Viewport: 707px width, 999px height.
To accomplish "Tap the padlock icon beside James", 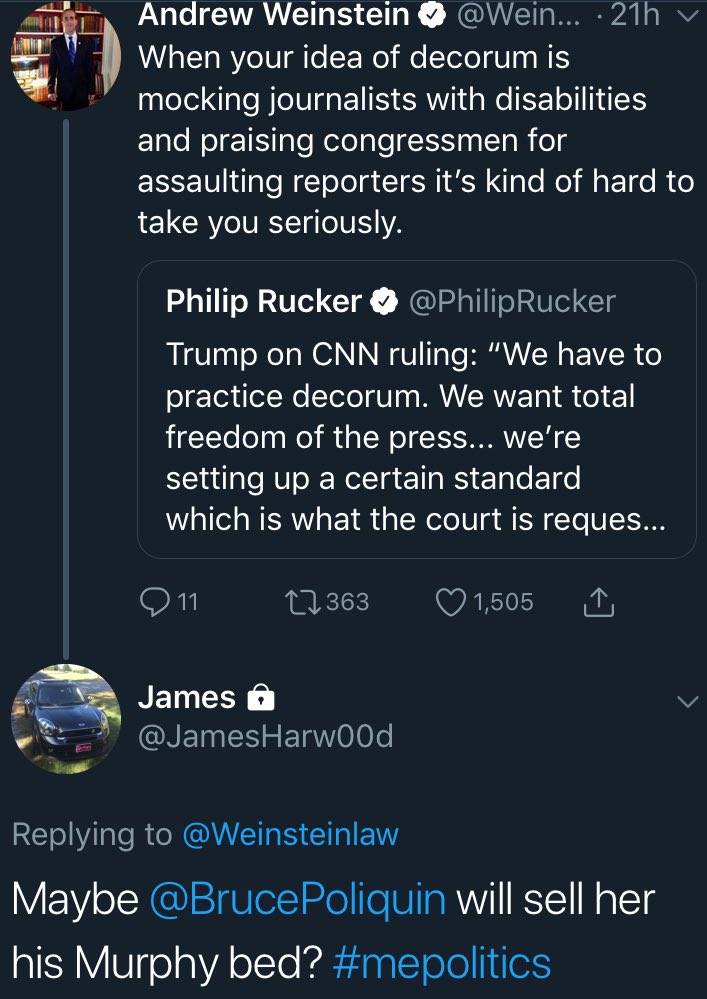I will coord(261,698).
